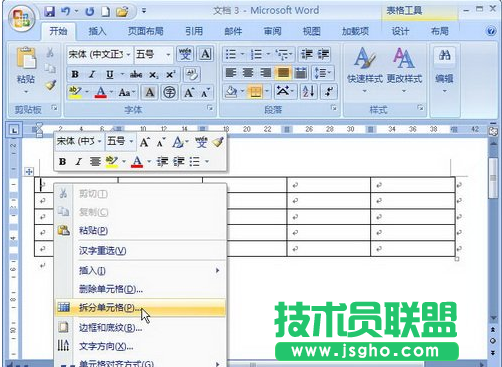Open Word help question mark
Image resolution: width=502 pixels, height=367 pixels.
tap(491, 31)
